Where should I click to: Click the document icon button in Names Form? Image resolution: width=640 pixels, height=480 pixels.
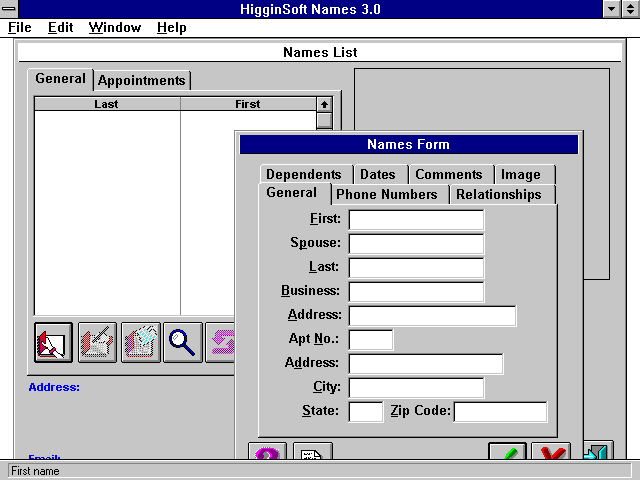312,453
